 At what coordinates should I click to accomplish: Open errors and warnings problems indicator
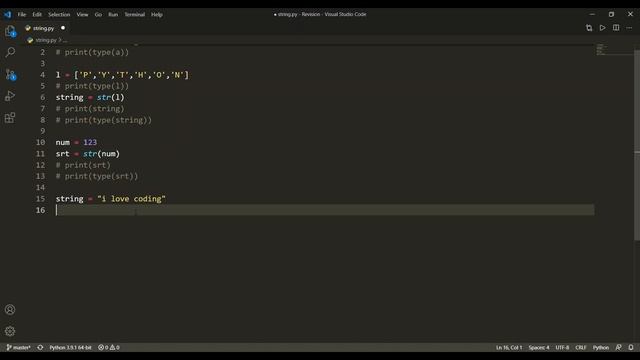click(x=109, y=347)
